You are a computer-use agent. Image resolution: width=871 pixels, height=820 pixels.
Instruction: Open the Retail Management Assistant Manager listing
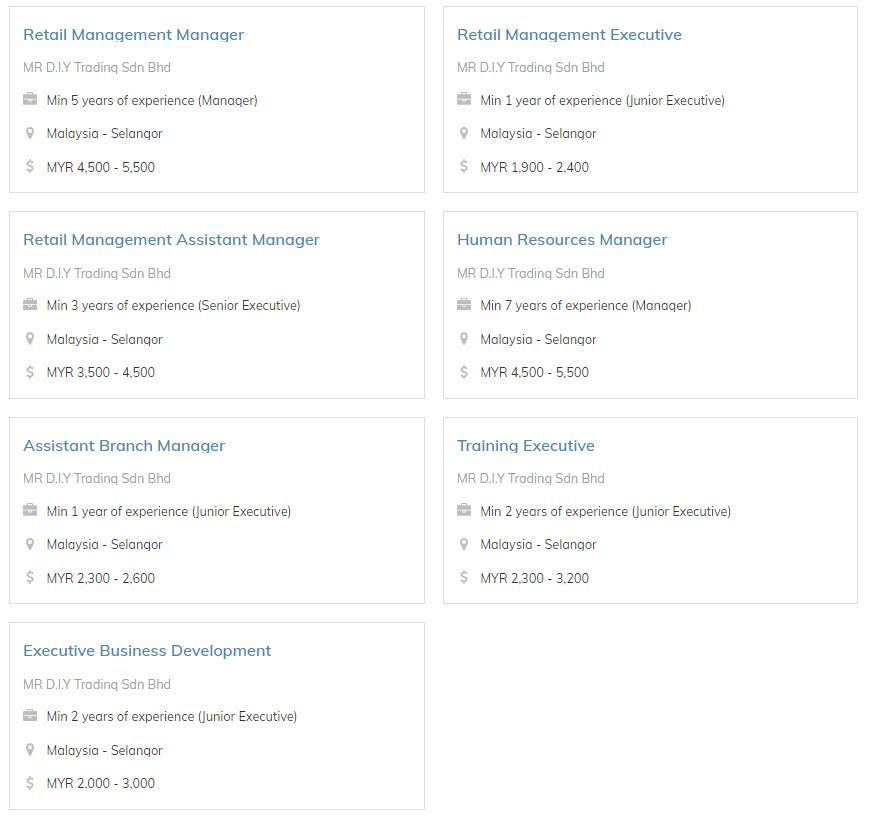[x=171, y=240]
